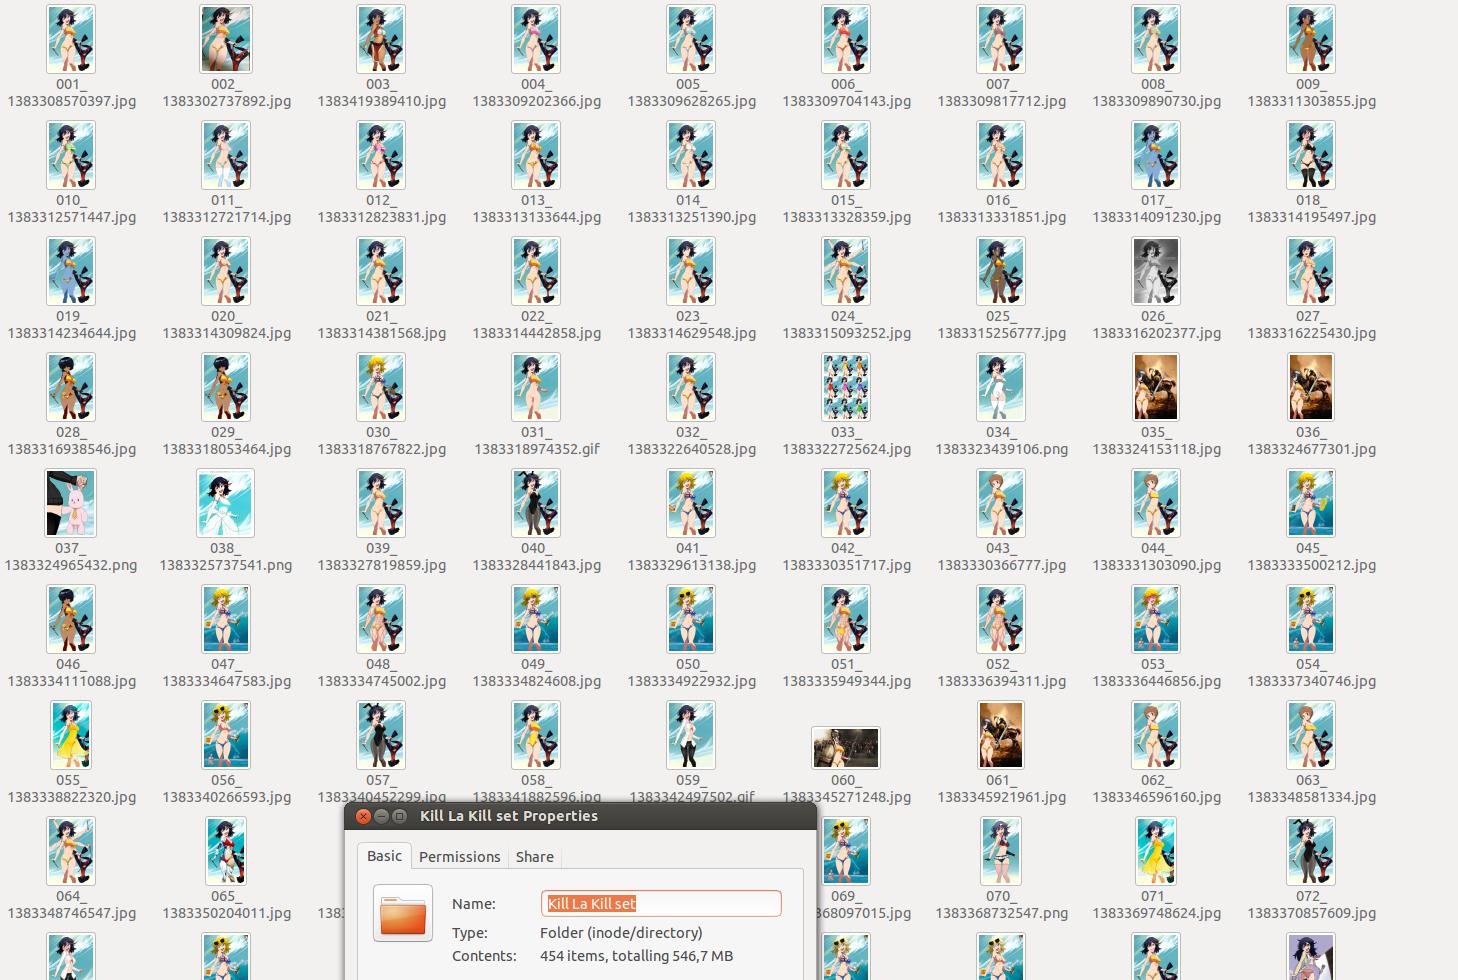Select thumbnail 010_1383312571447.jpg
This screenshot has height=980, width=1458.
tap(71, 155)
